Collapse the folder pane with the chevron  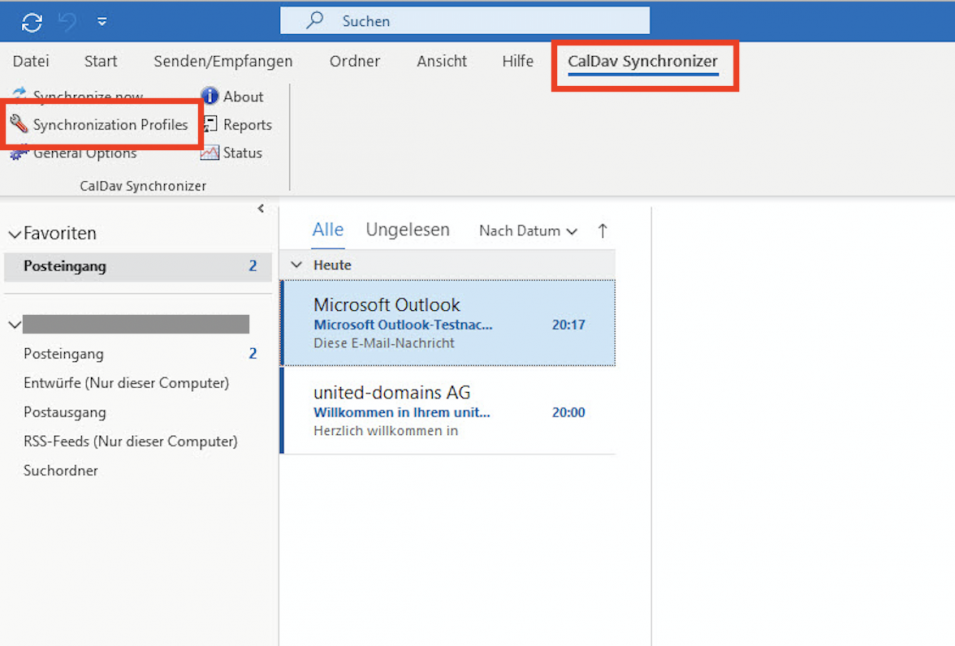pyautogui.click(x=261, y=209)
